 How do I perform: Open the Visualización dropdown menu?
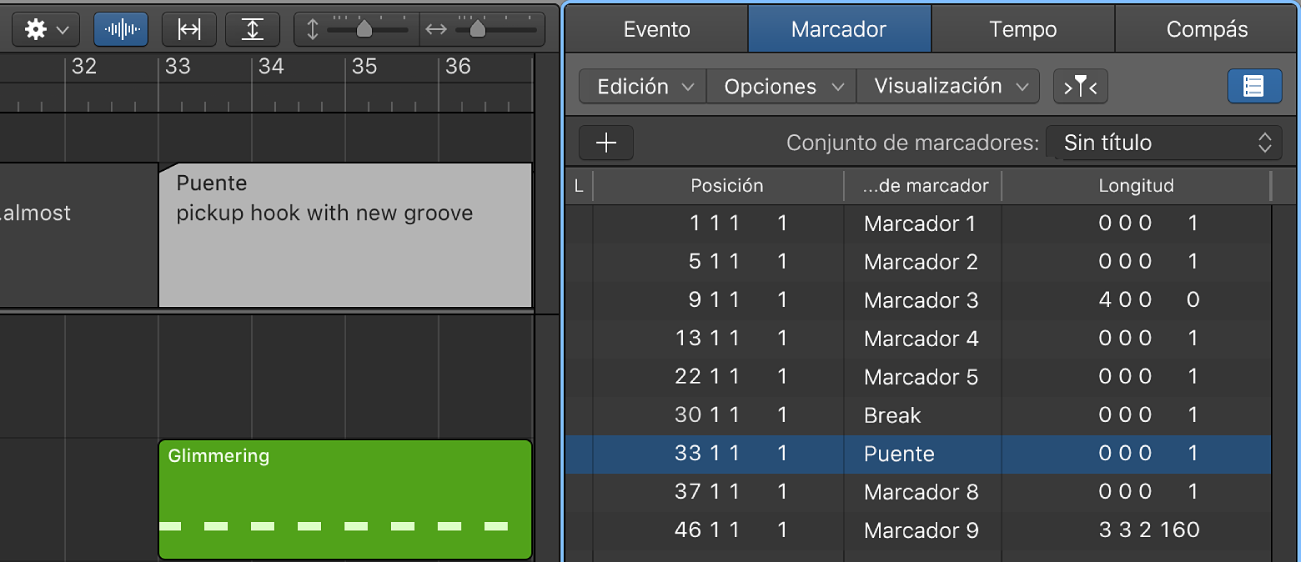(x=949, y=87)
